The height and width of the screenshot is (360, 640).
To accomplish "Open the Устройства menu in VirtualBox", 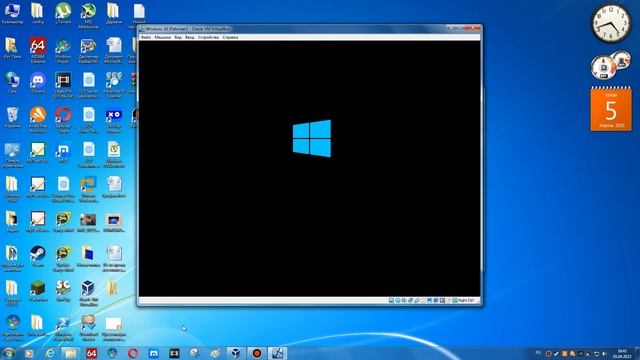I will (x=208, y=37).
